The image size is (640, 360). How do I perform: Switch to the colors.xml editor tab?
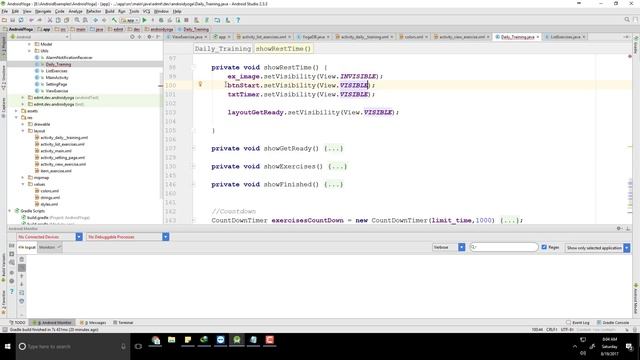coord(413,37)
